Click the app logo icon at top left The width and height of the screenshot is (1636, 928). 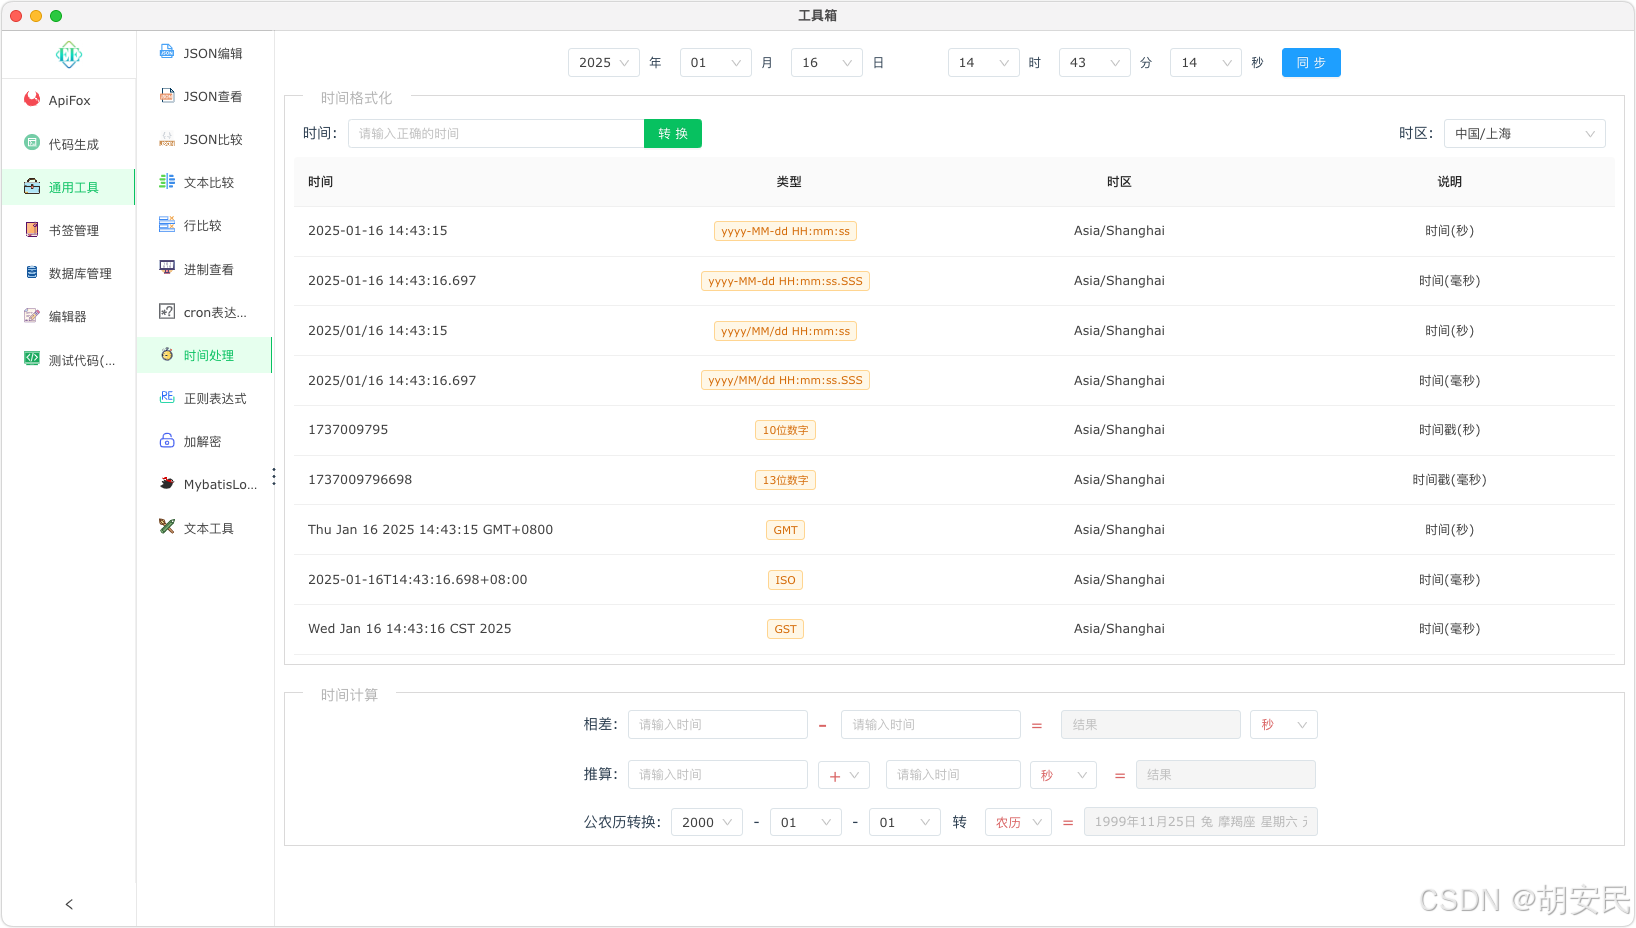coord(69,55)
